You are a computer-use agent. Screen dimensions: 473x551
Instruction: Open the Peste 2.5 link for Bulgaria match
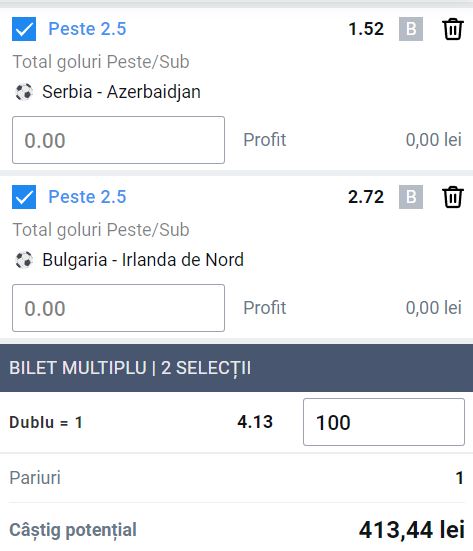(x=87, y=197)
